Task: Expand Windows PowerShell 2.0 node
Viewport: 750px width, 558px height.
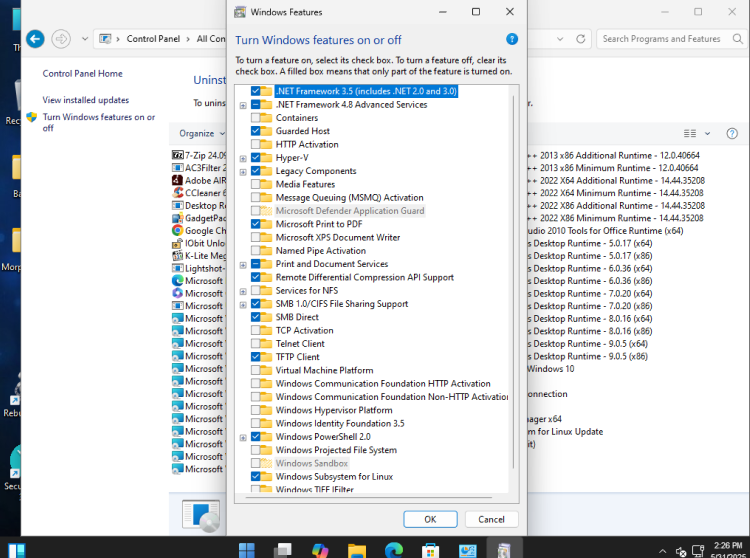Action: click(x=243, y=438)
